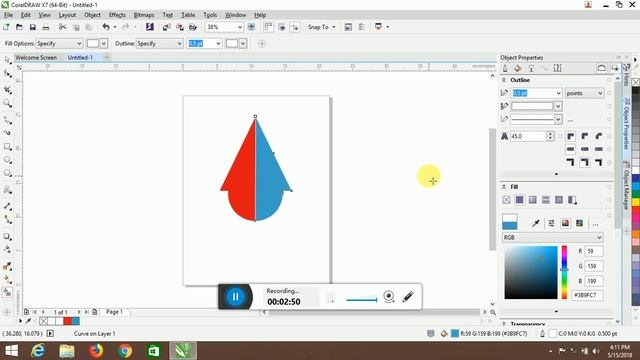Viewport: 640px width, 360px height.
Task: Switch to Untitled-1 document tab
Action: tap(80, 58)
